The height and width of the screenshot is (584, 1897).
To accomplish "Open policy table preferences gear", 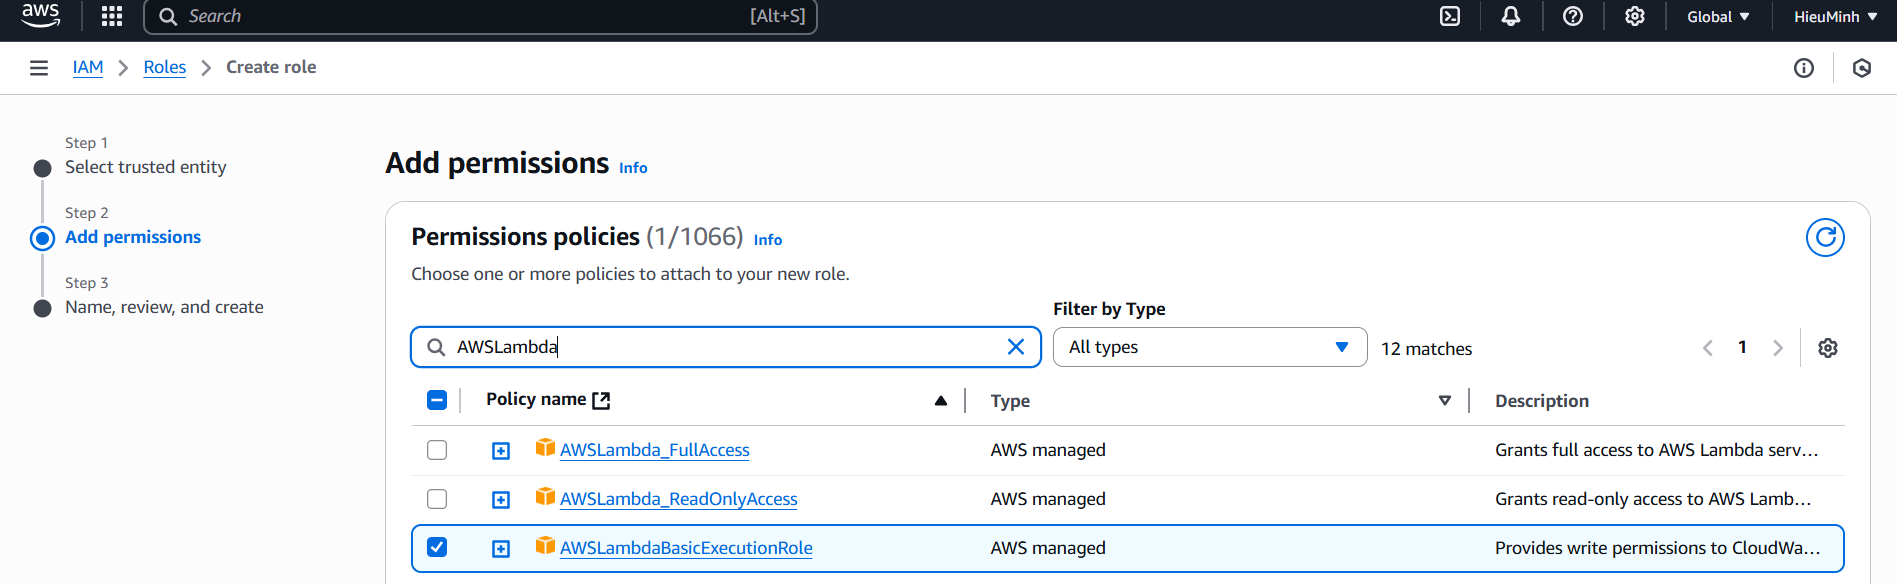I will [x=1828, y=348].
